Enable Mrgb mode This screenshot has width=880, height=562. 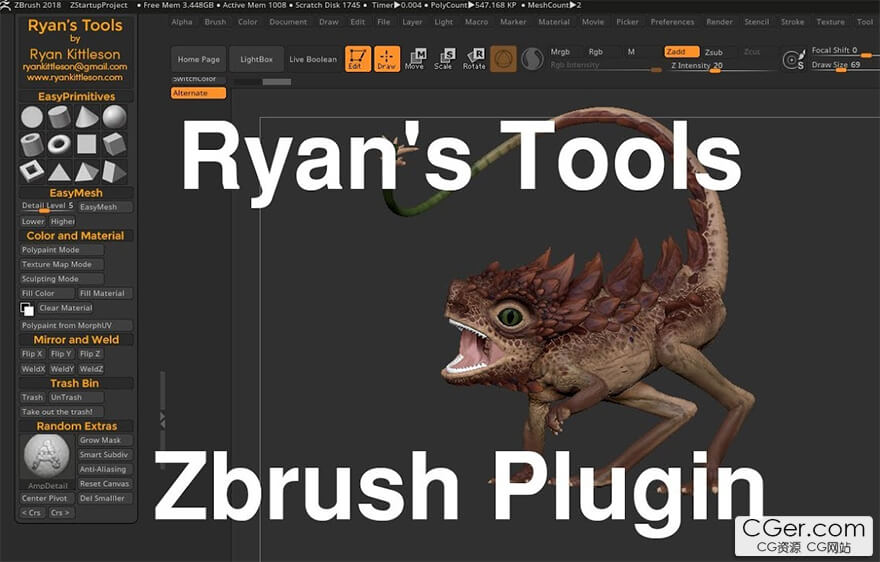point(560,52)
